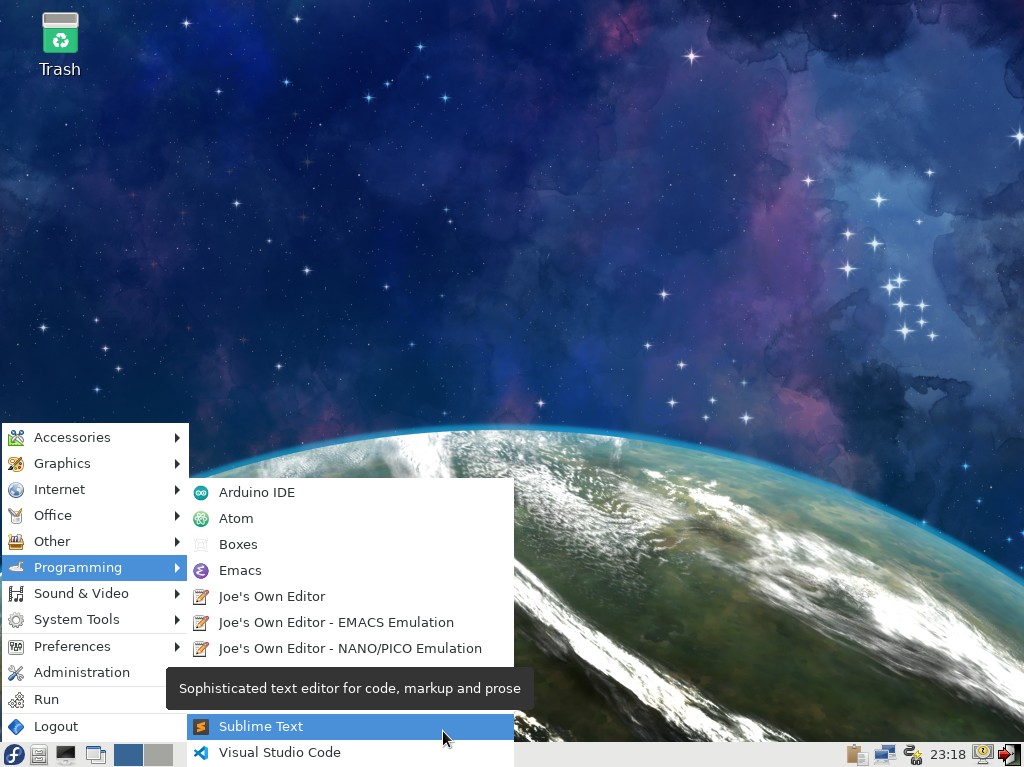Expand the Sound & Video submenu arrow

(x=177, y=594)
